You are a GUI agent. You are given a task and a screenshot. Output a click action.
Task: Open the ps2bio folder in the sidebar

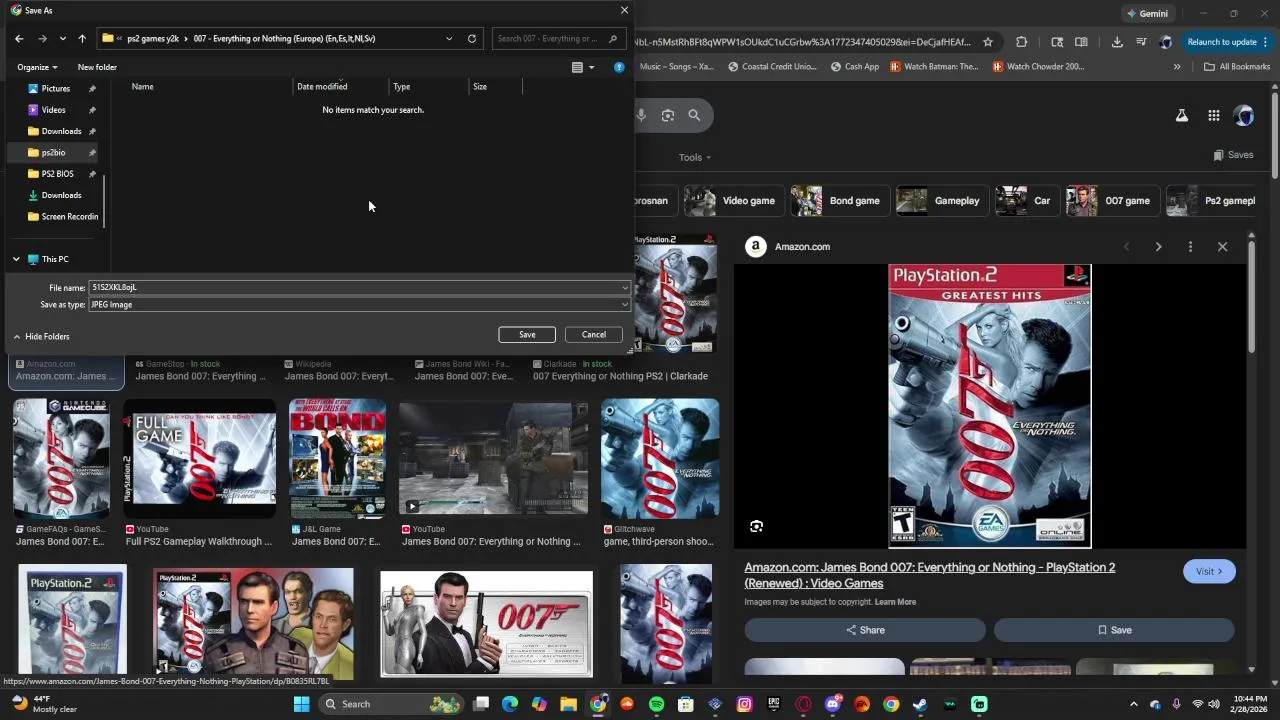click(x=53, y=152)
